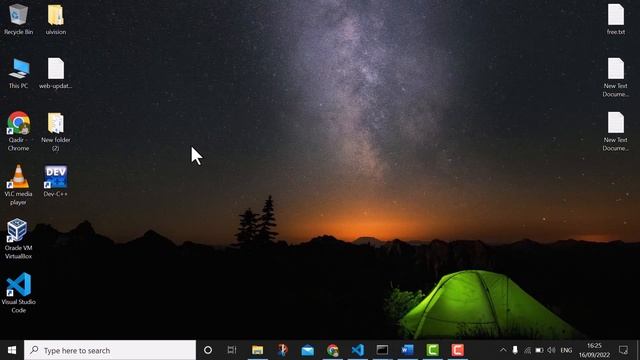
Task: Click the Type here to search box
Action: 110,350
